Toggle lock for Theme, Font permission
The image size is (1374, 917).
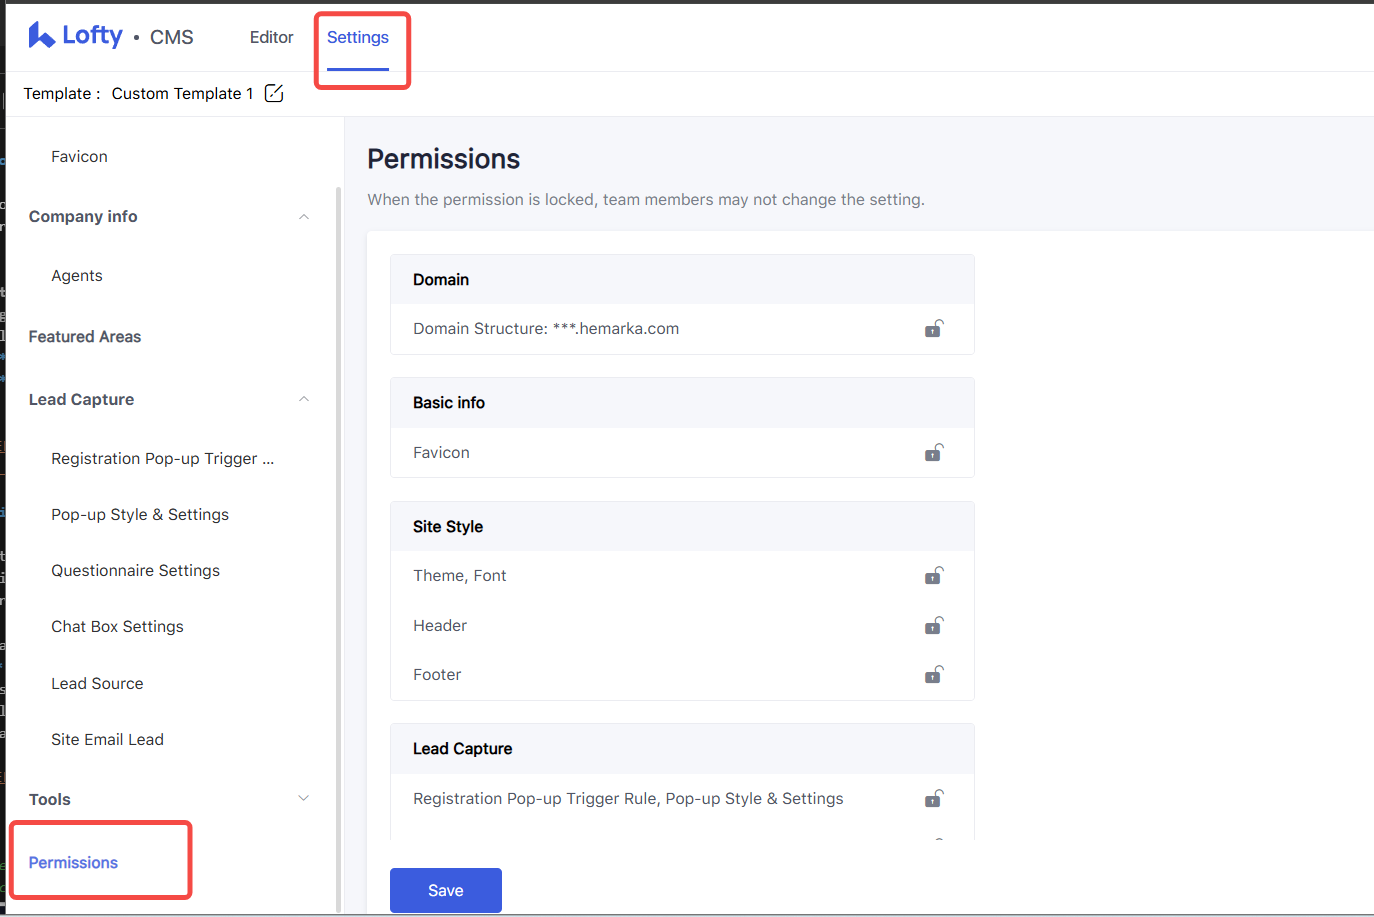point(933,576)
